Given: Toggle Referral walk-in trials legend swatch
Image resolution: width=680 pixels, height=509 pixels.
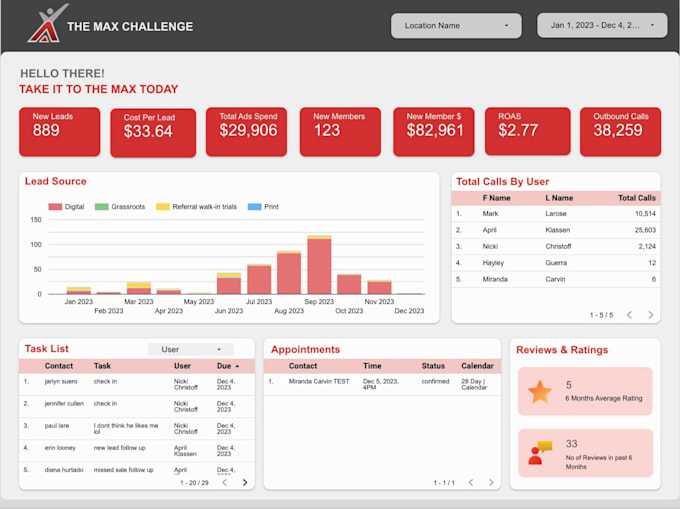Looking at the screenshot, I should point(163,207).
